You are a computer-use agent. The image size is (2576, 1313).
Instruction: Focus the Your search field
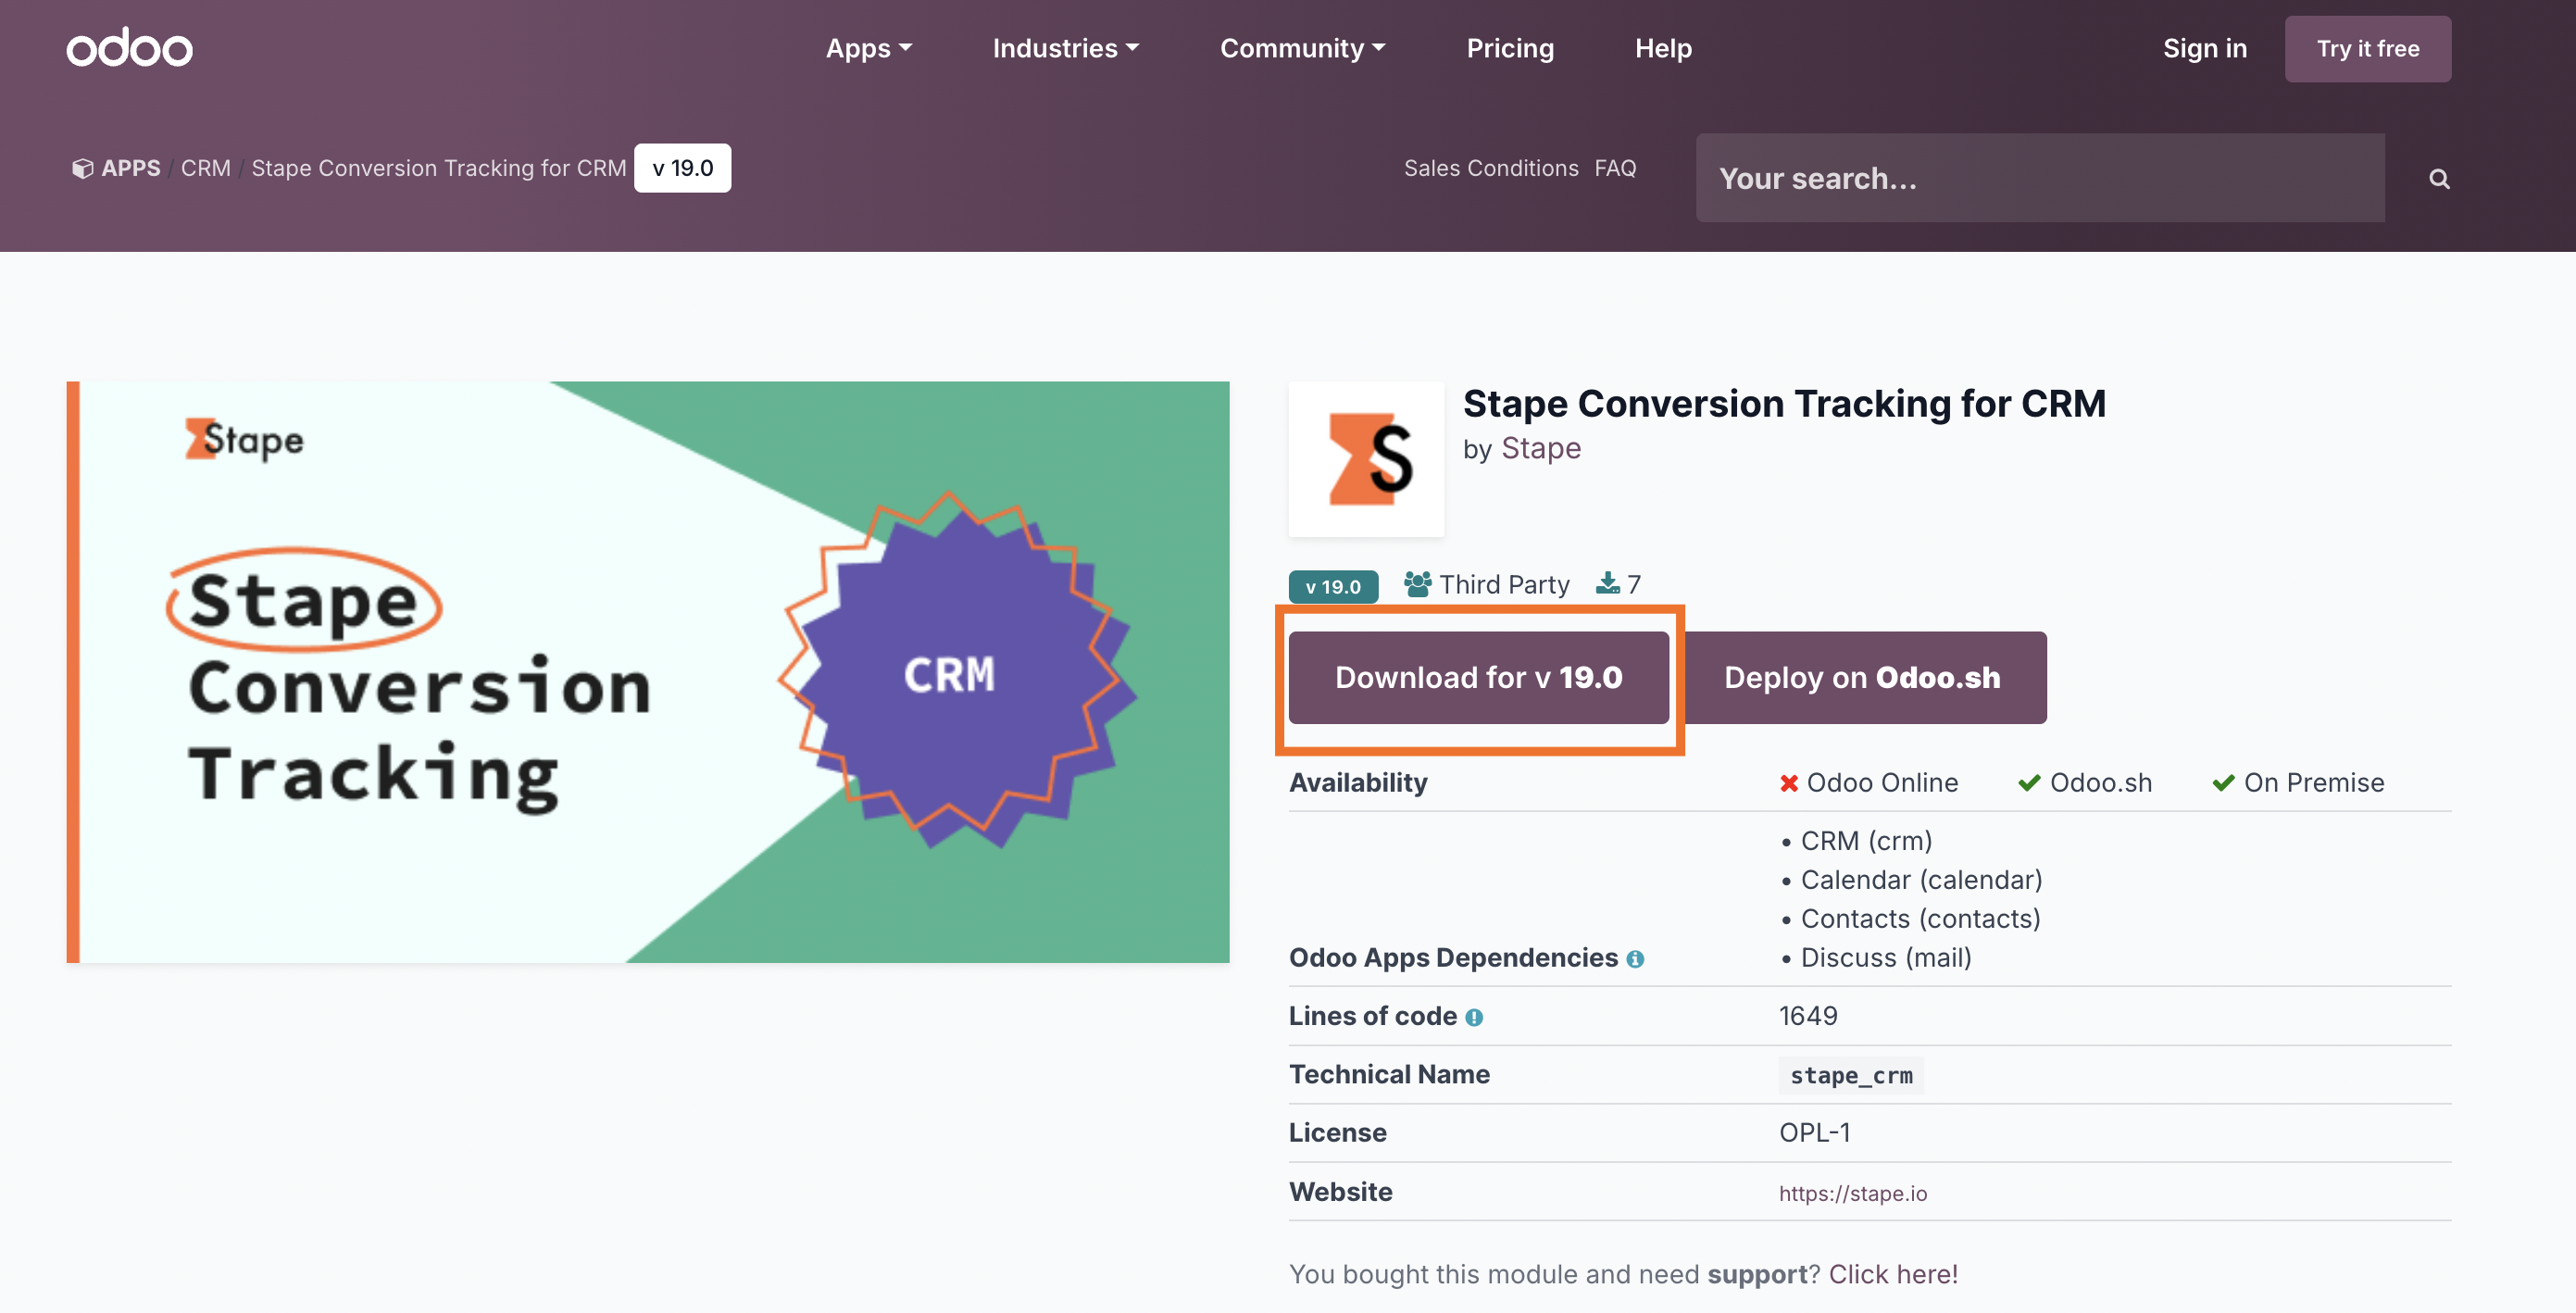pyautogui.click(x=2040, y=178)
